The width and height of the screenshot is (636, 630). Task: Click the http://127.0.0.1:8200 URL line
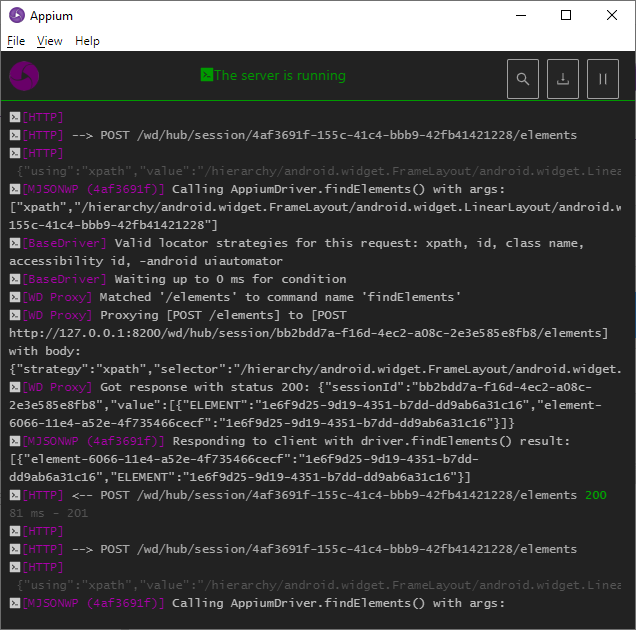click(309, 333)
